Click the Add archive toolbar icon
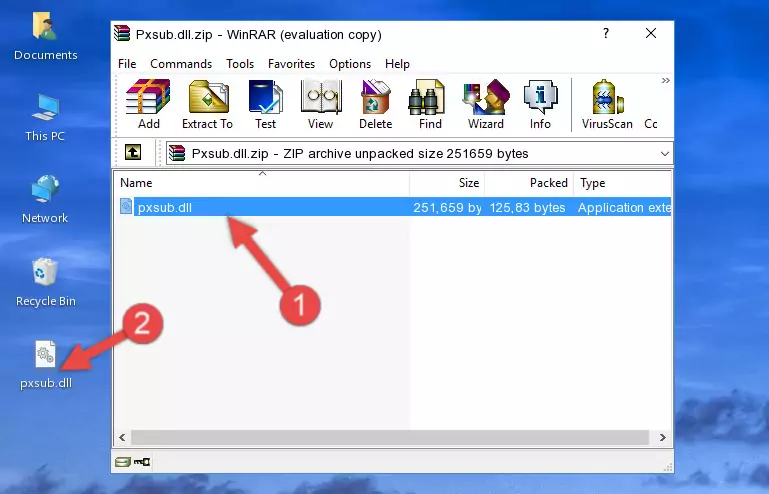 [148, 104]
